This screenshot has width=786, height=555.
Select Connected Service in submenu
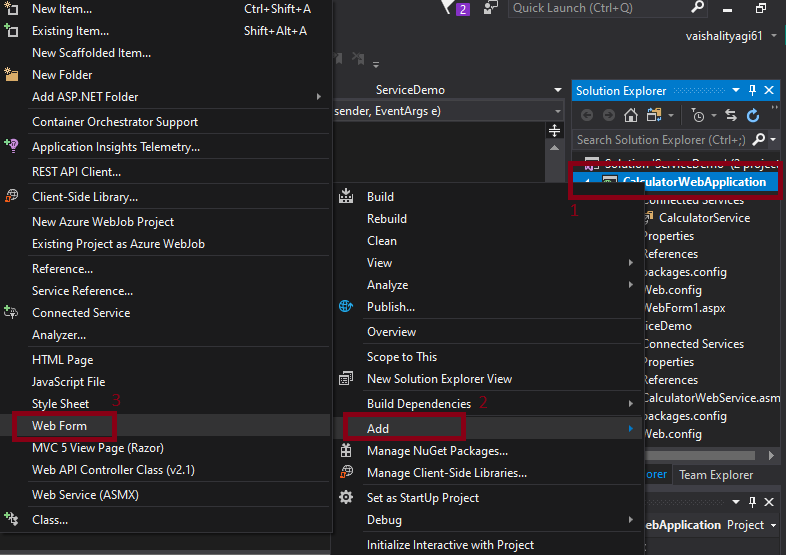(165, 313)
